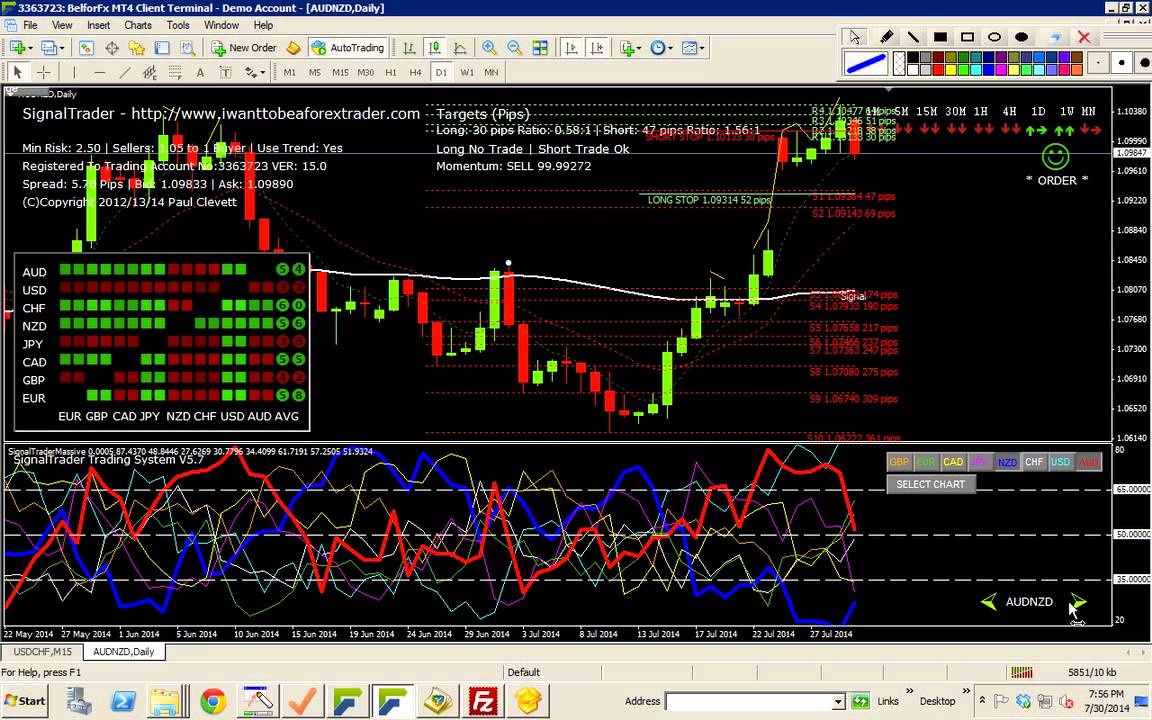Select the Fibonacci retracement tool
This screenshot has width=1152, height=720.
[175, 72]
